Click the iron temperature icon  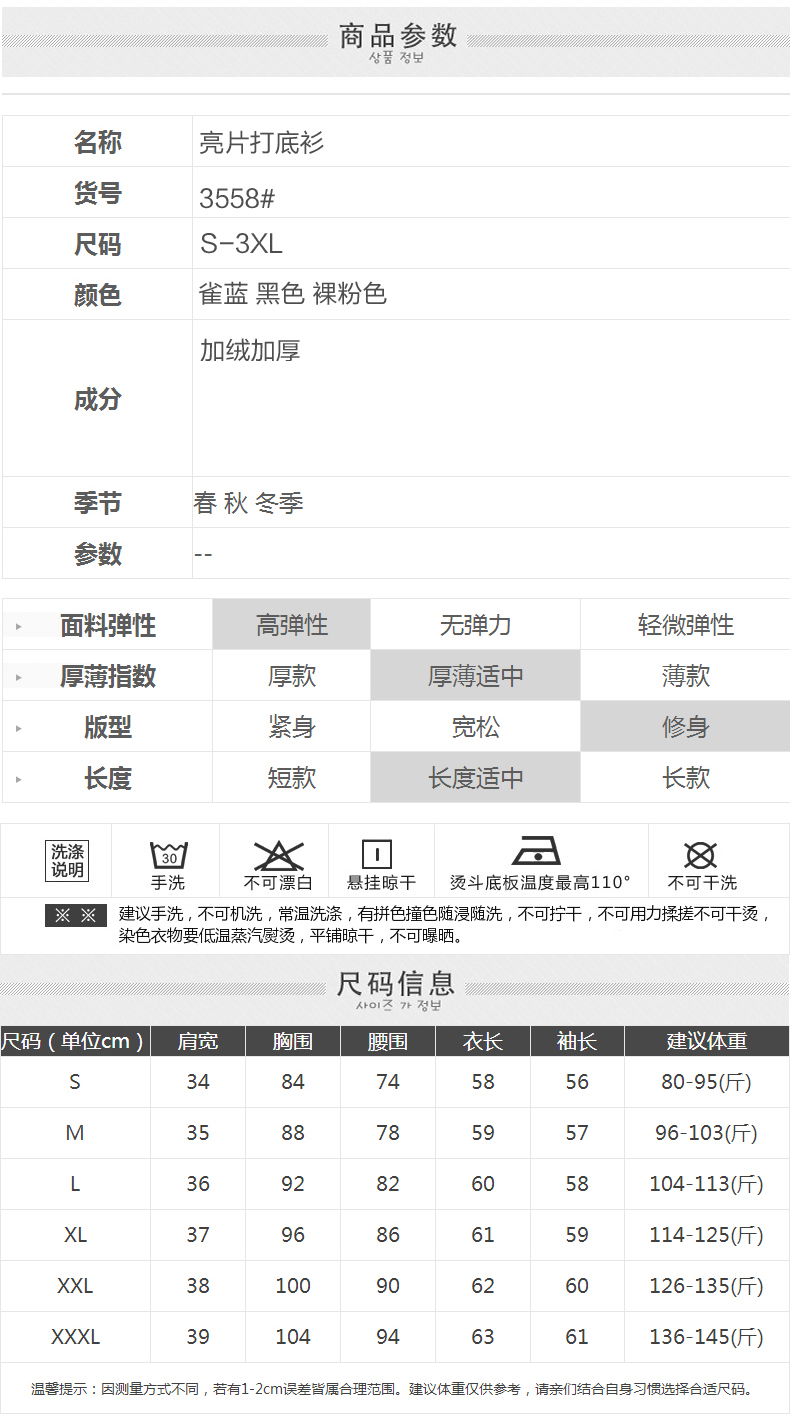[x=537, y=851]
